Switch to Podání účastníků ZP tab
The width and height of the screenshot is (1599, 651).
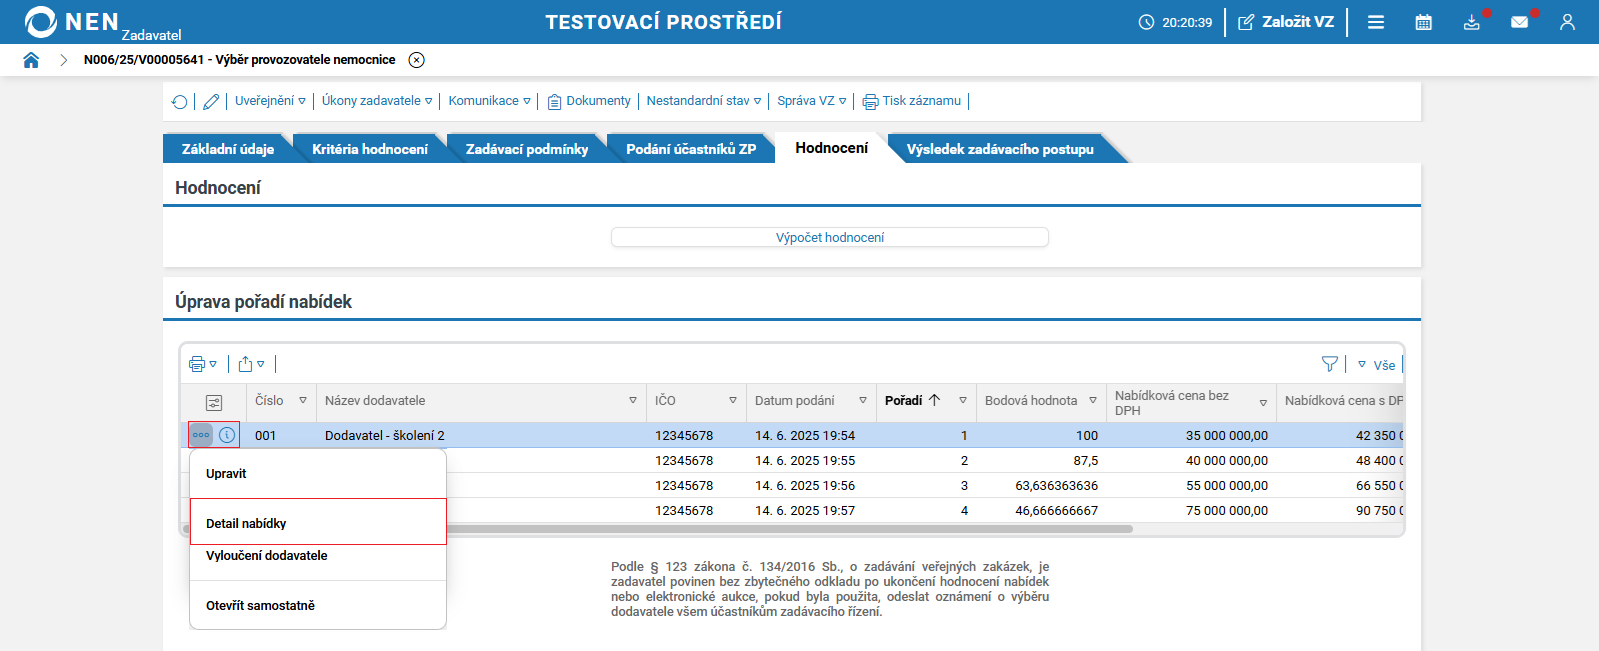coord(691,149)
